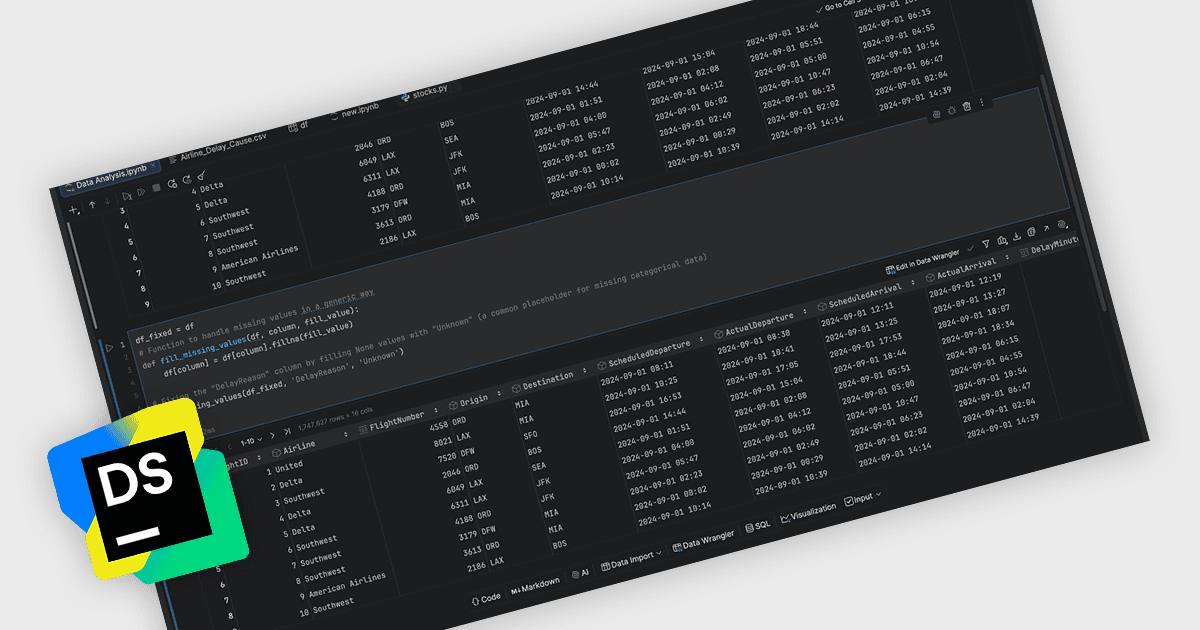This screenshot has height=630, width=1200.
Task: Stop kernel execution square icon
Action: (156, 188)
